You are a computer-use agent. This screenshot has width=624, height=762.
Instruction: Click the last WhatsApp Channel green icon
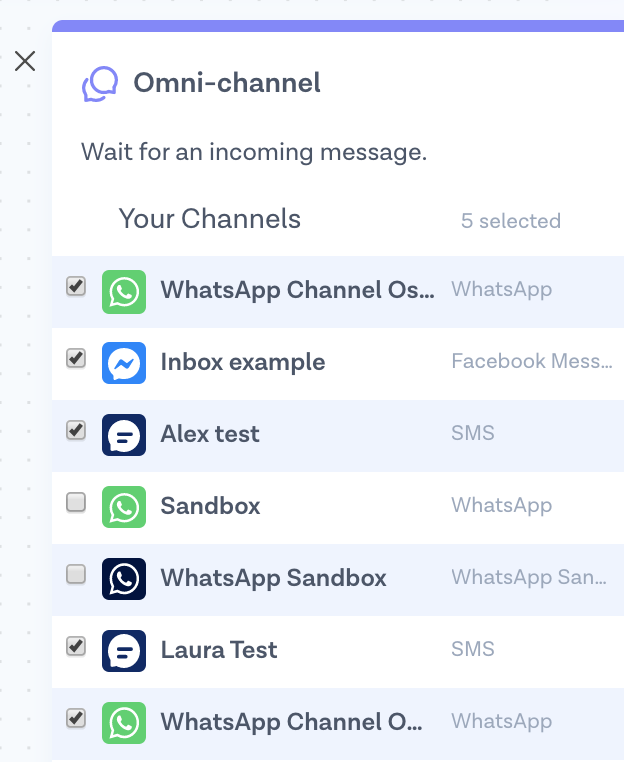coord(124,722)
